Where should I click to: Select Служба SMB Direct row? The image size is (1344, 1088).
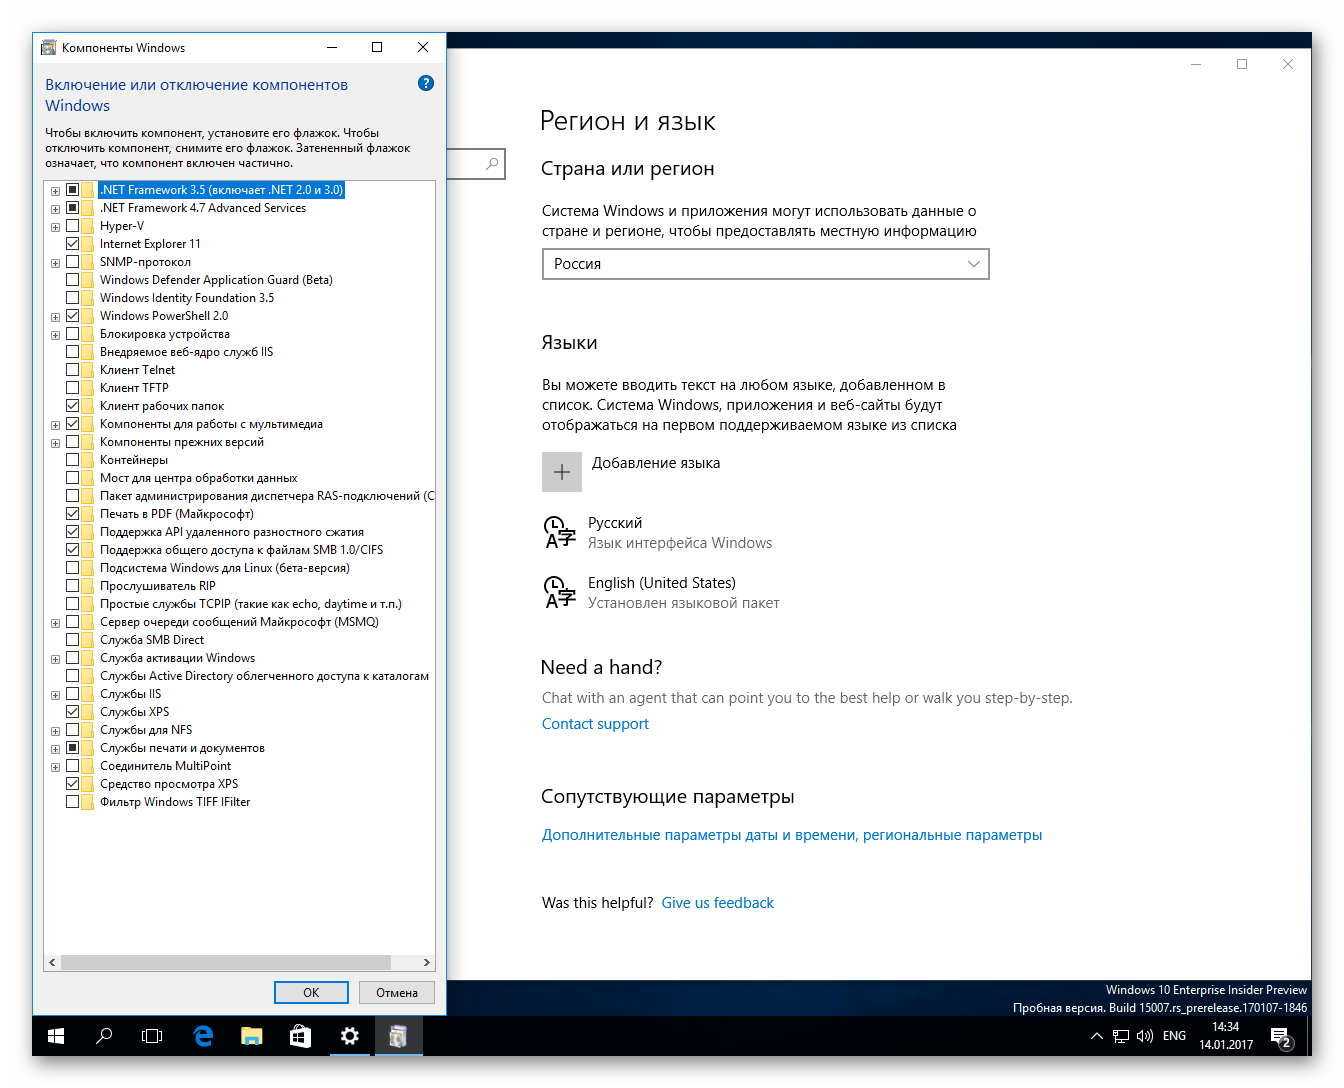(x=151, y=640)
